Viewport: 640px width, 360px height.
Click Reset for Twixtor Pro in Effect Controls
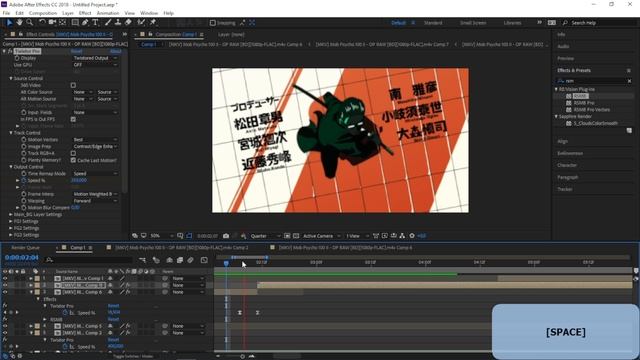click(x=76, y=51)
